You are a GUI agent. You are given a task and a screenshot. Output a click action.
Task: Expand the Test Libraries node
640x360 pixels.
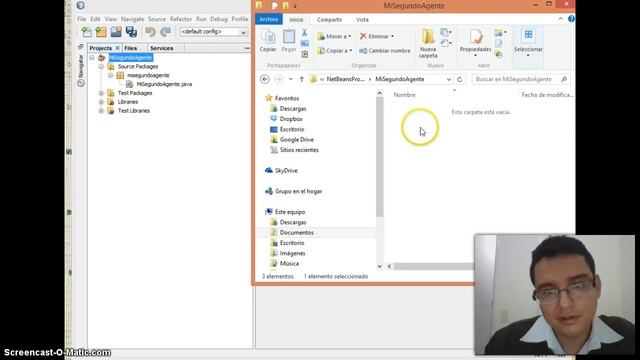pyautogui.click(x=101, y=111)
